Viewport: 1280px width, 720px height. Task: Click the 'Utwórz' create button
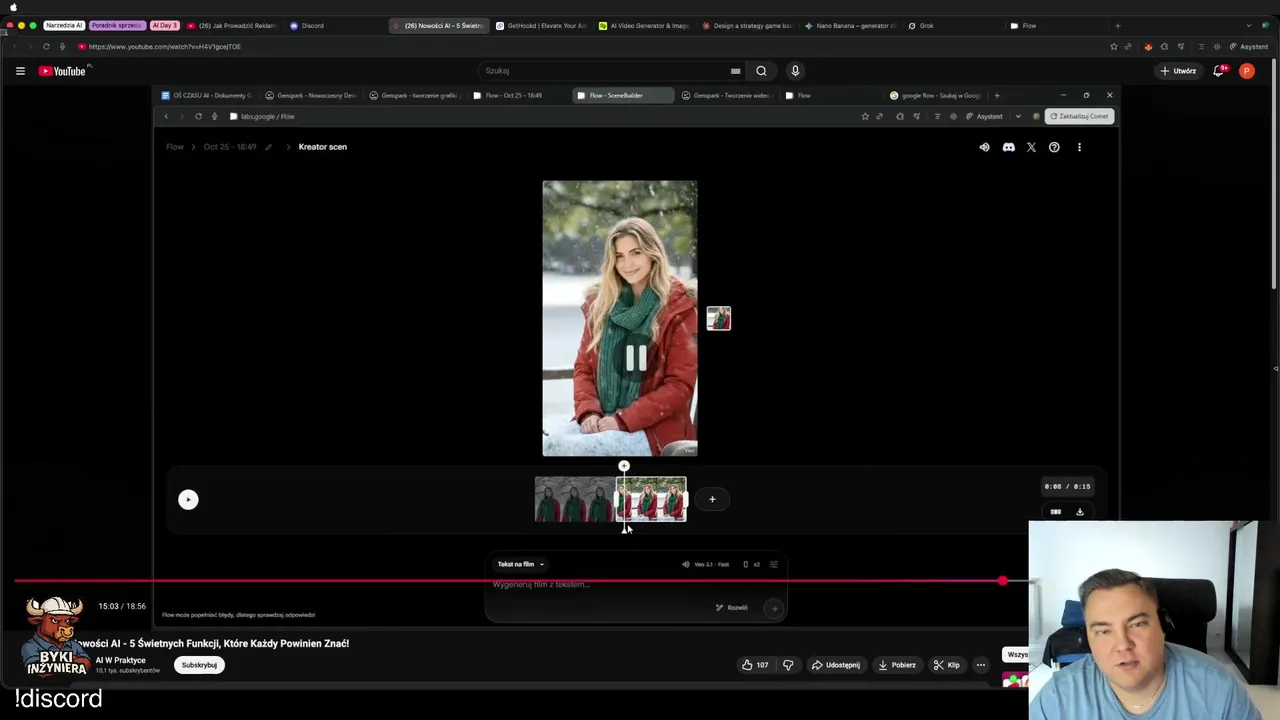pyautogui.click(x=1178, y=71)
